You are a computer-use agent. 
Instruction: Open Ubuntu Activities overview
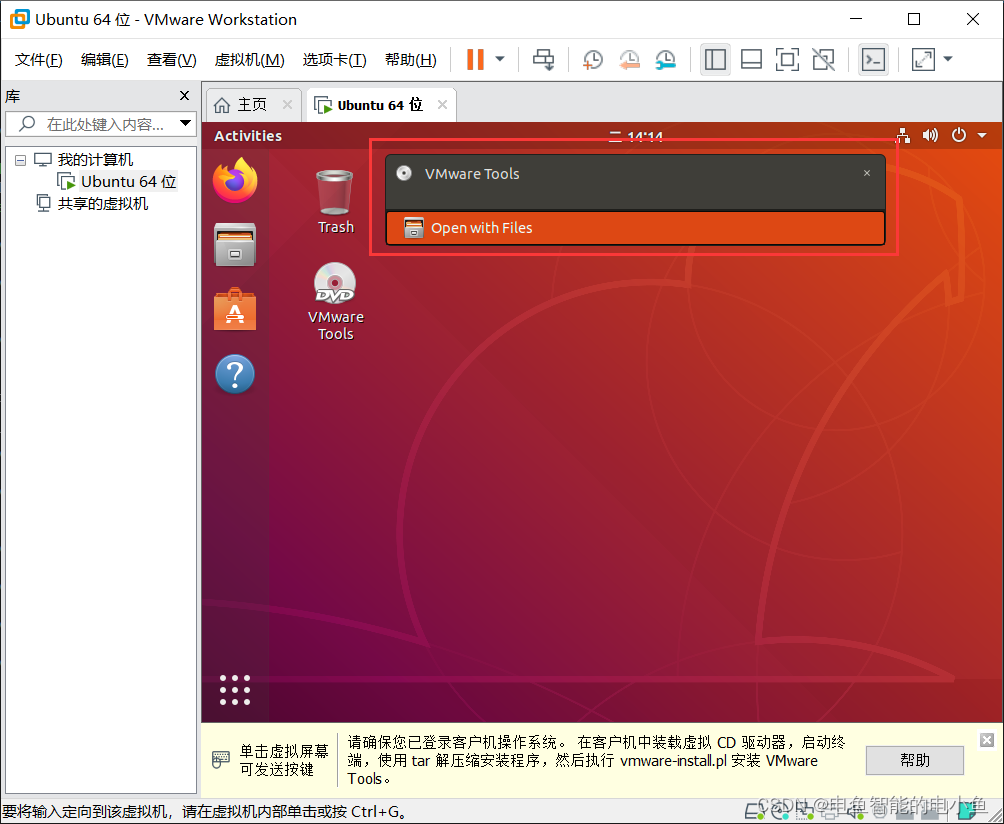(x=248, y=136)
